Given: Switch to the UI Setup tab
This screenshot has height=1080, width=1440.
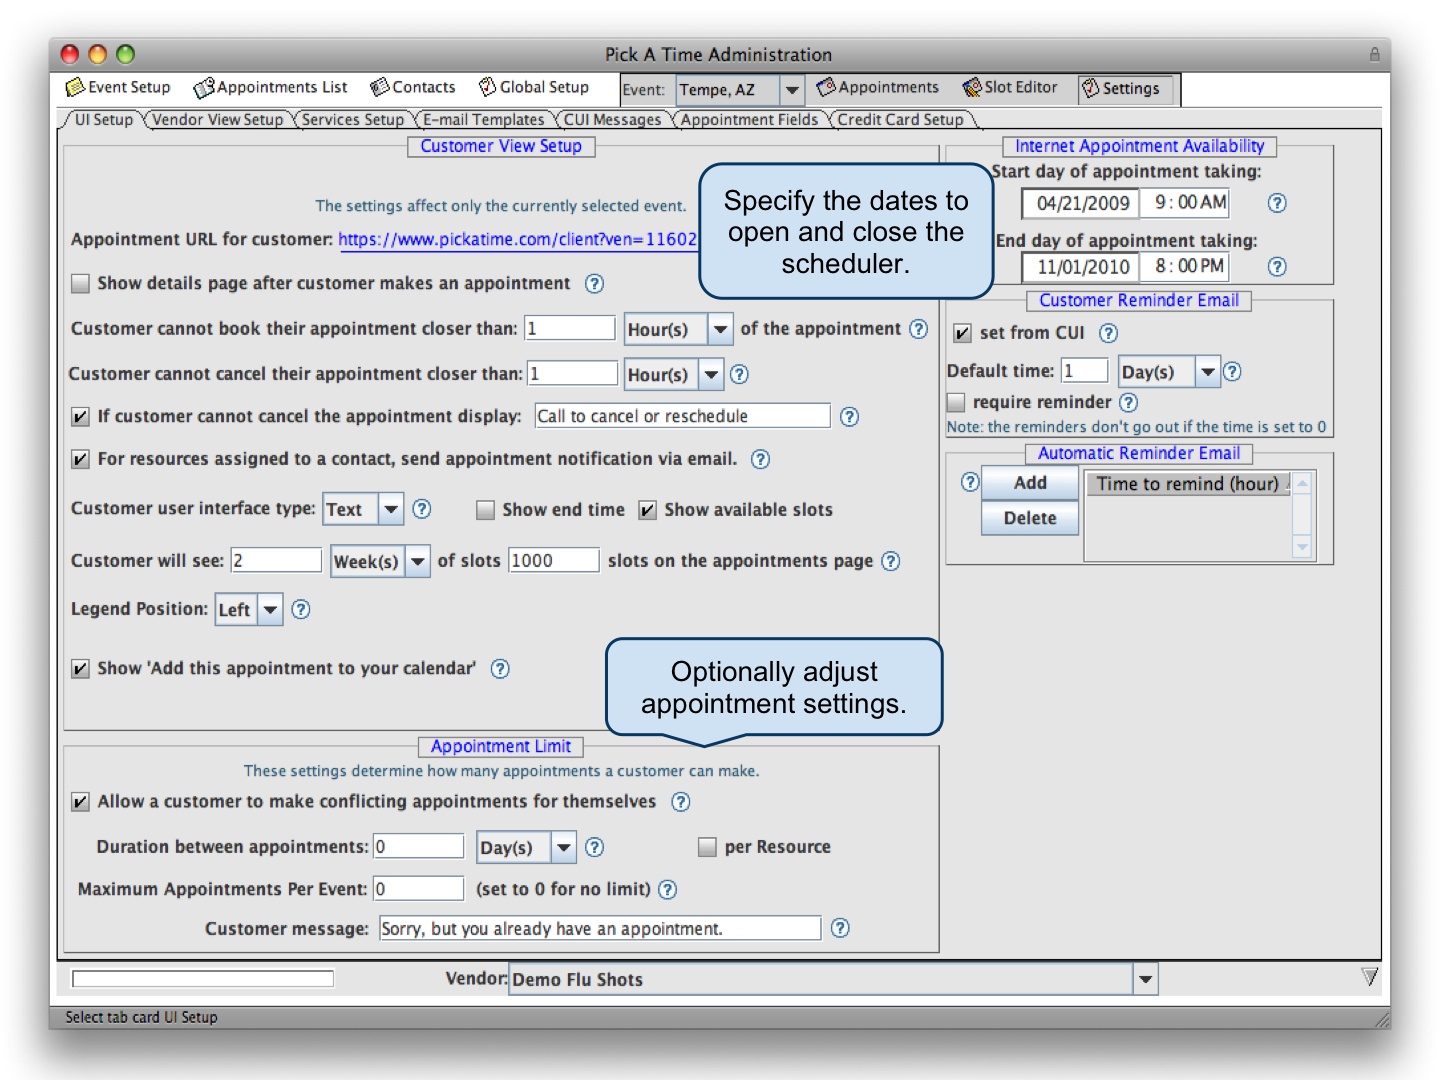Looking at the screenshot, I should [103, 120].
